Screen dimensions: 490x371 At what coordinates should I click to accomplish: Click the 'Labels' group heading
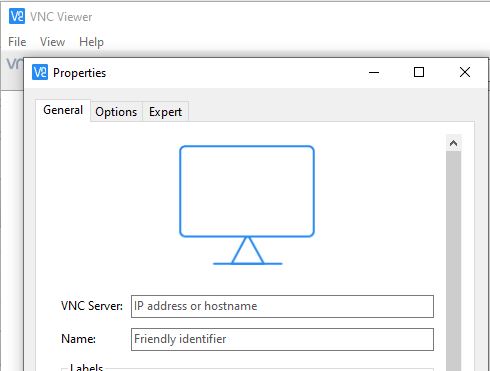pos(86,367)
